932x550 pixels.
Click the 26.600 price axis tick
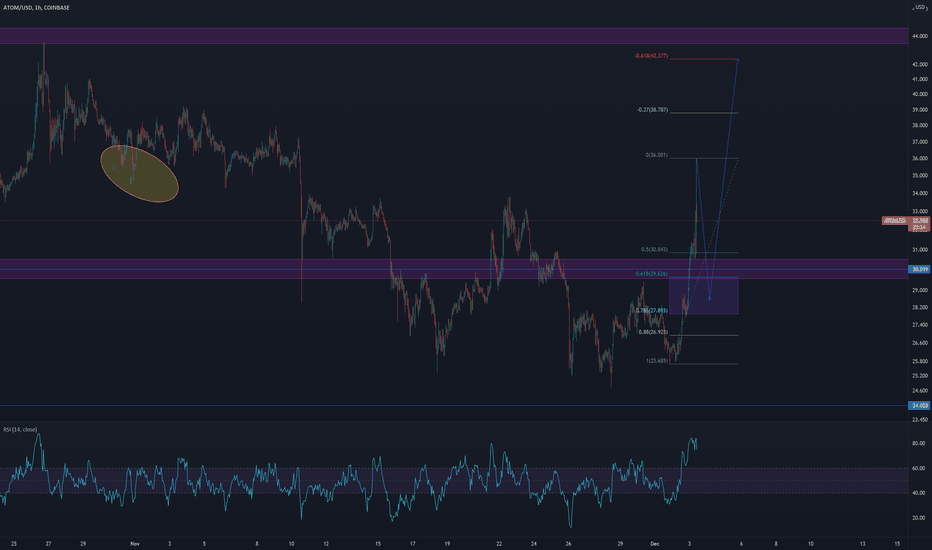click(x=920, y=343)
